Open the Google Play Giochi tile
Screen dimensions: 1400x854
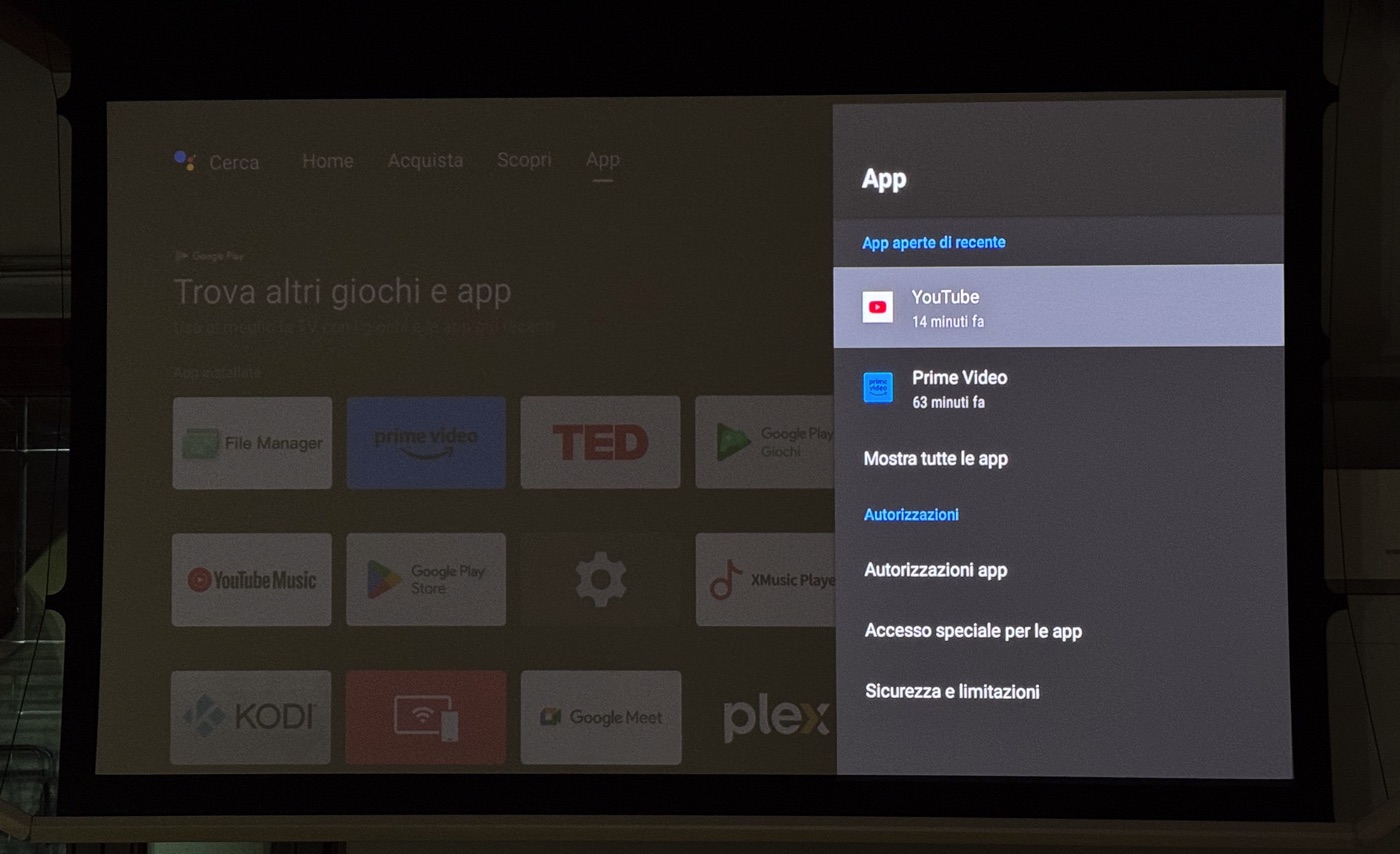point(765,442)
